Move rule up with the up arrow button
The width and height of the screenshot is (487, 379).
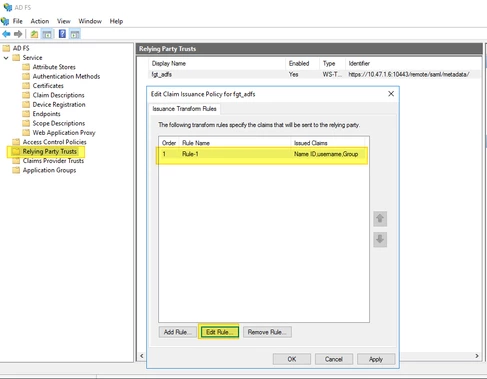[x=380, y=219]
